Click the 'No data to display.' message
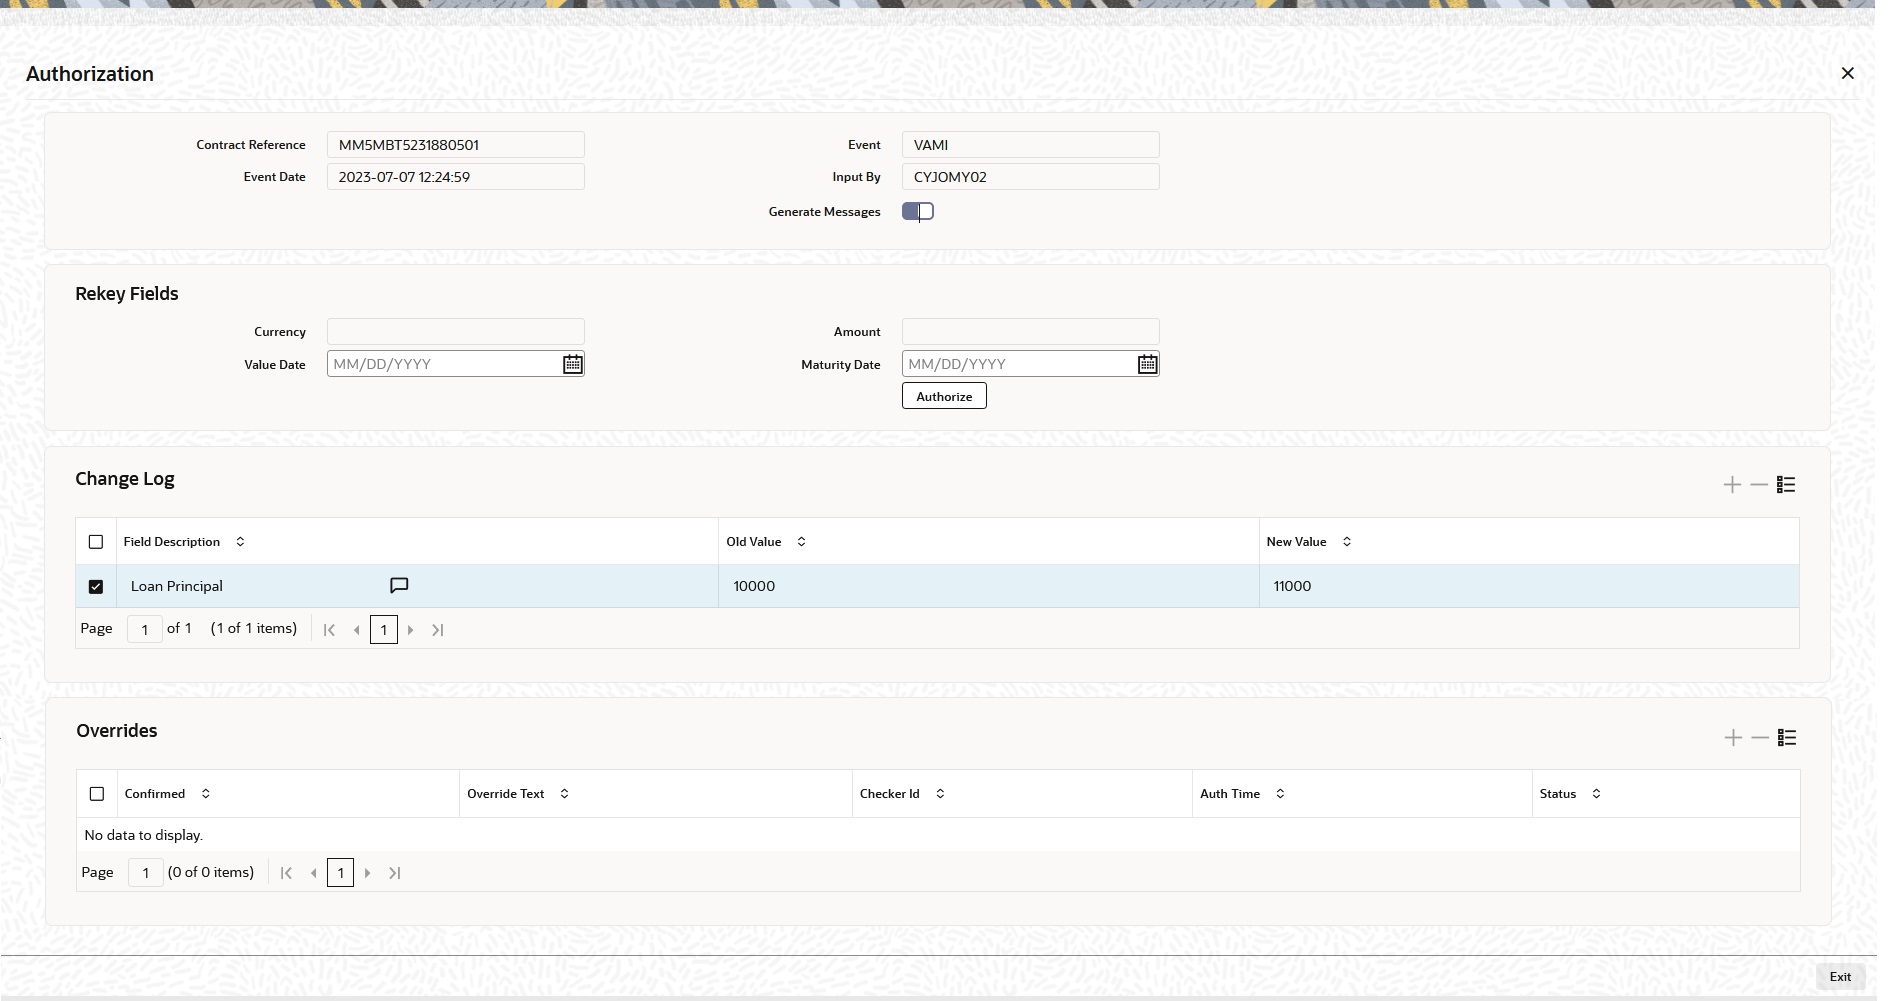The width and height of the screenshot is (1888, 1001). 144,835
